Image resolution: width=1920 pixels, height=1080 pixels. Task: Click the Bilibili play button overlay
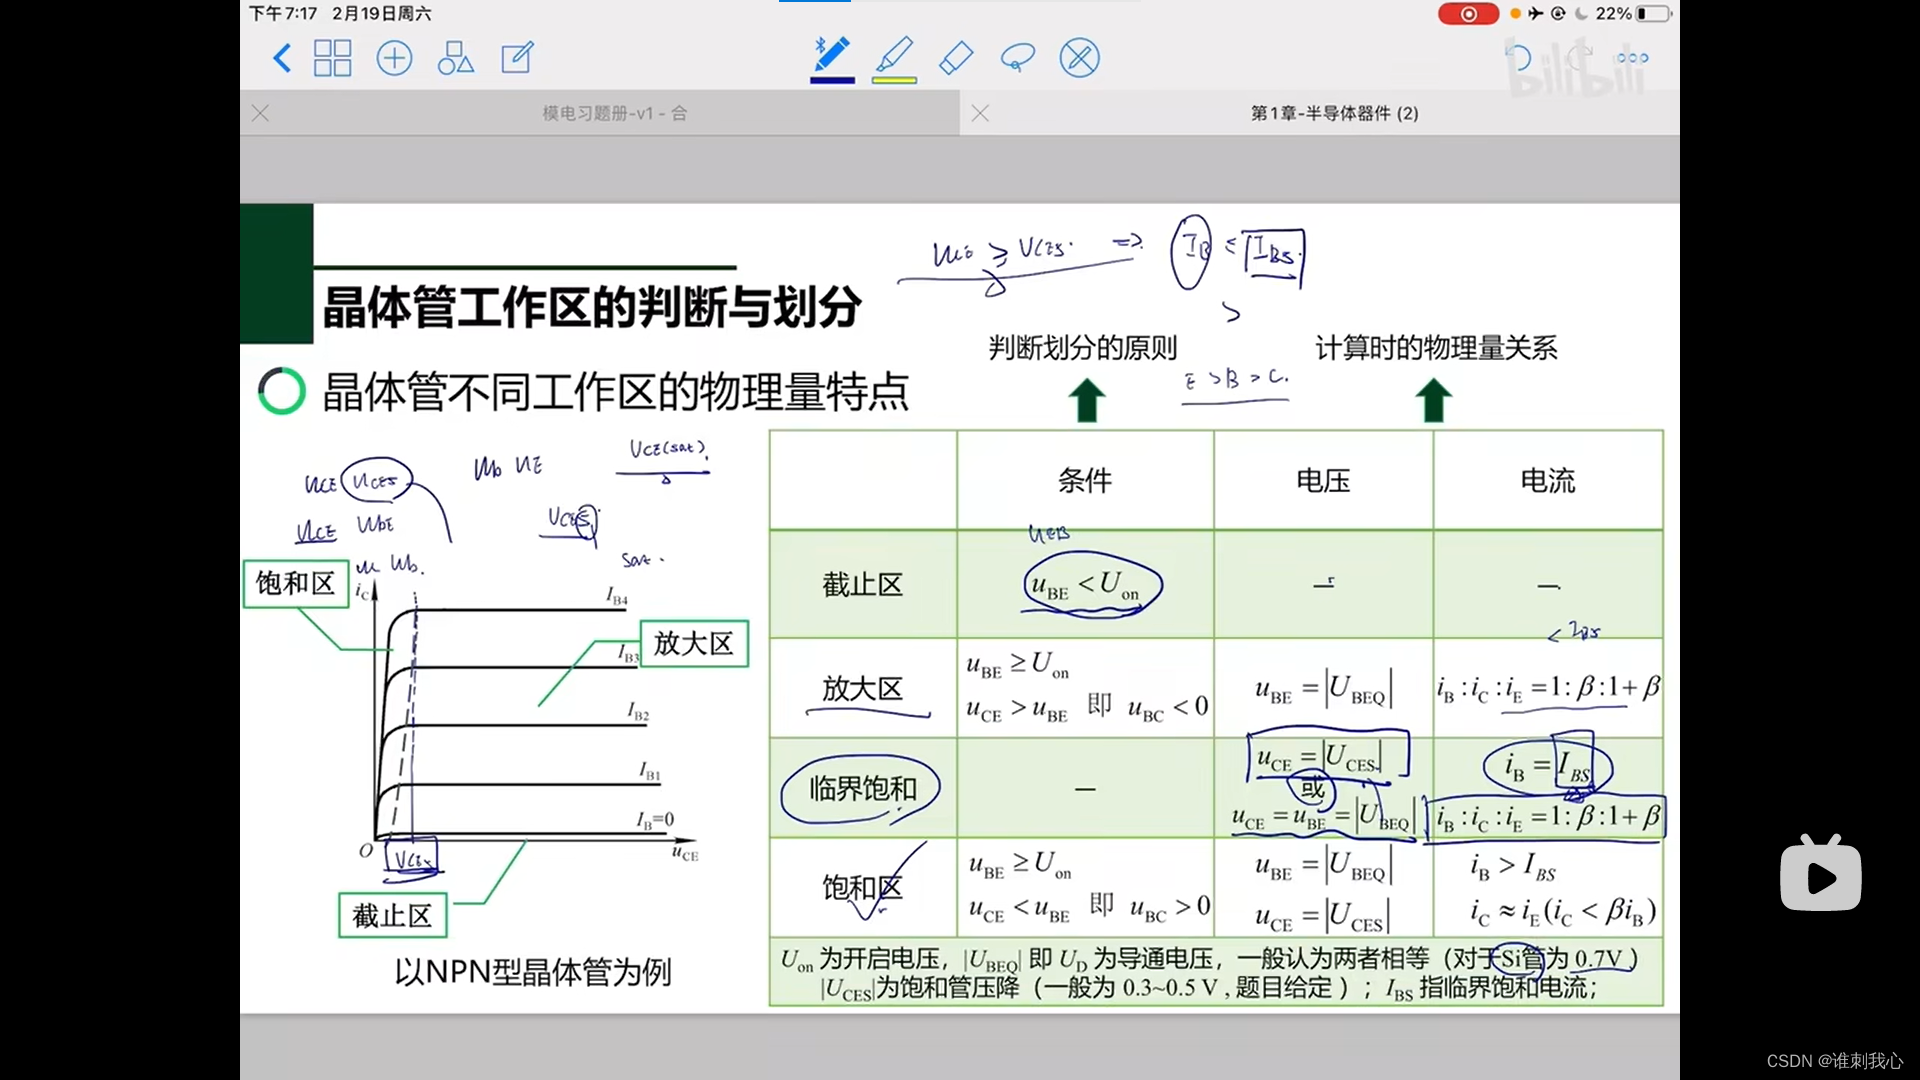pos(1820,877)
